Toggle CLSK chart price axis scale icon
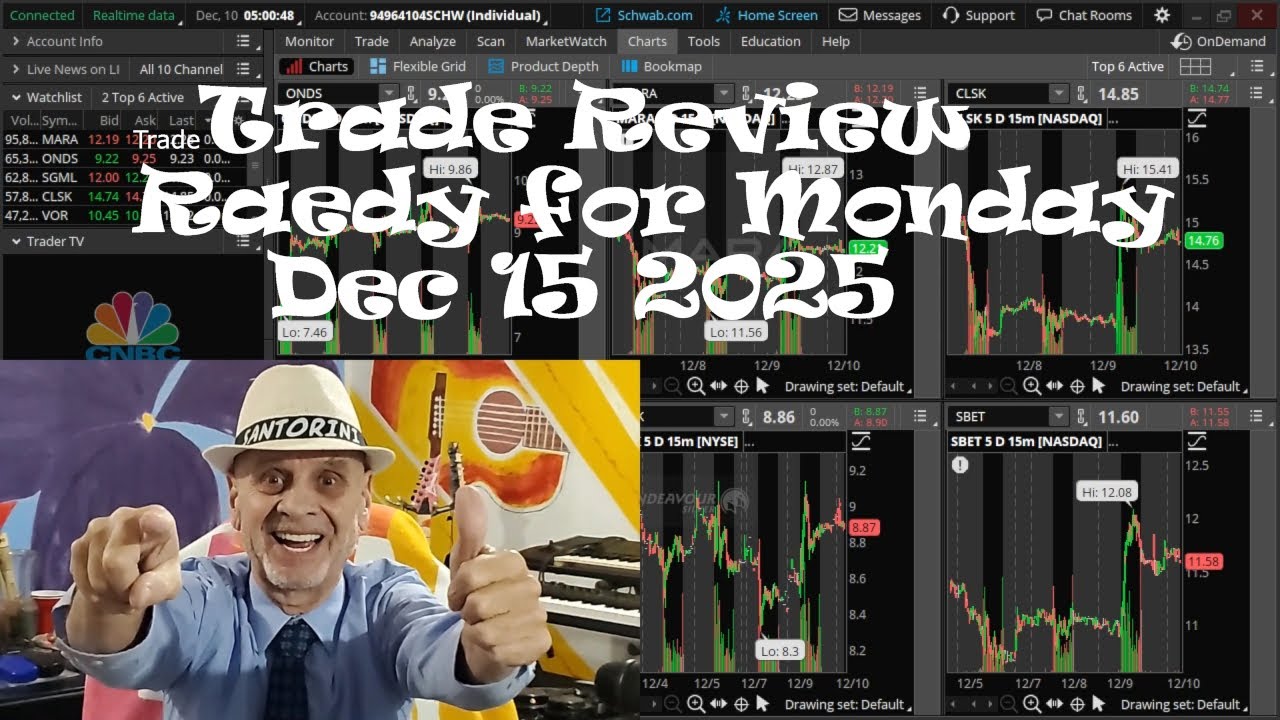1280x720 pixels. [x=1196, y=118]
